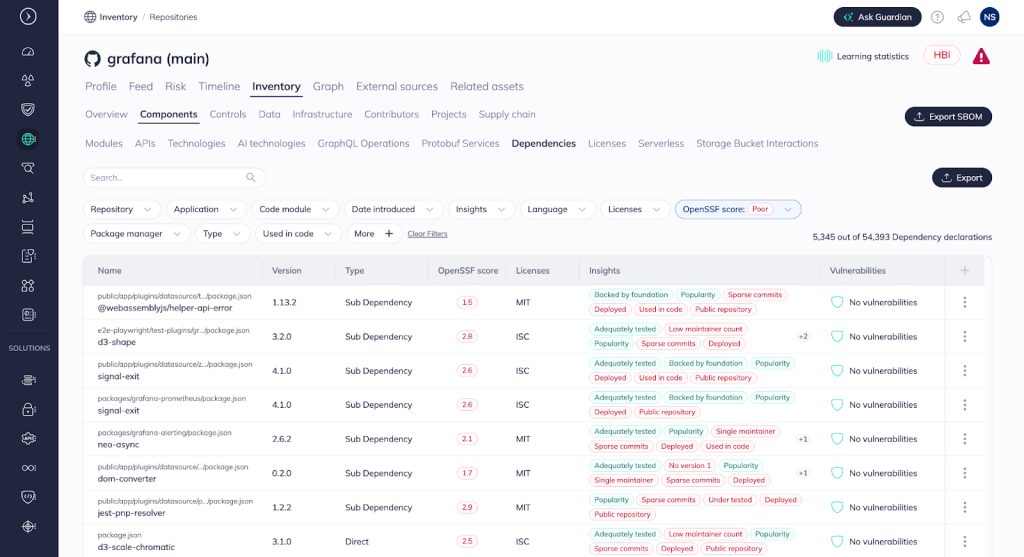Open row actions menu for d3-shape
Screen dimensions: 1024x557
point(964,337)
